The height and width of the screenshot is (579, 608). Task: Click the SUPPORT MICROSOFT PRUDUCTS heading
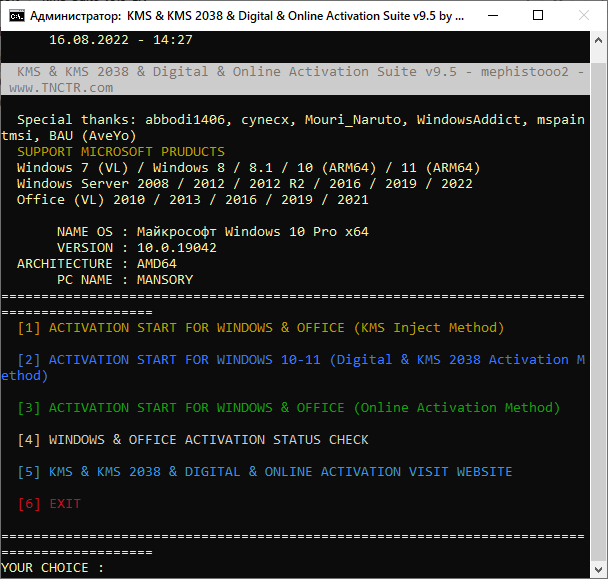121,152
